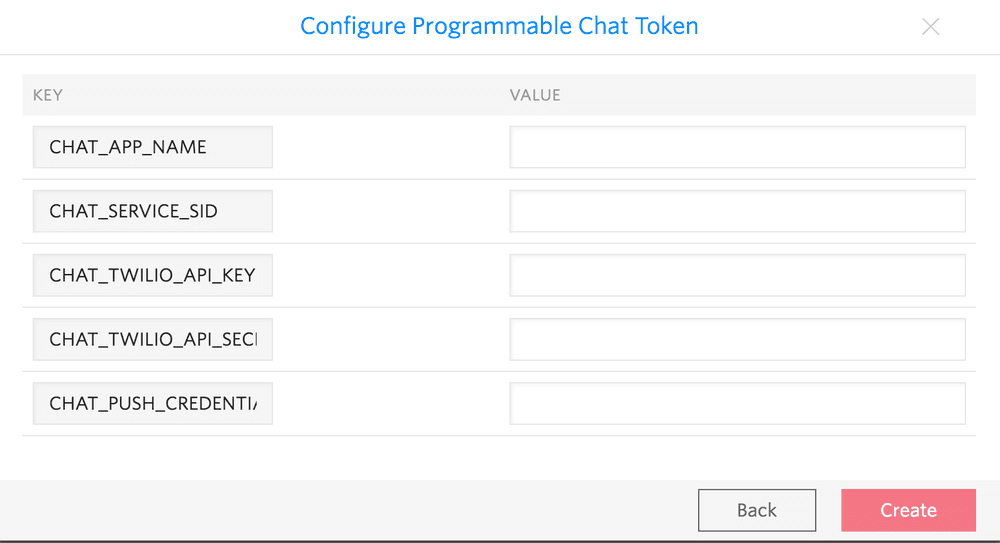1000x543 pixels.
Task: Click the KEY column header
Action: tap(48, 95)
